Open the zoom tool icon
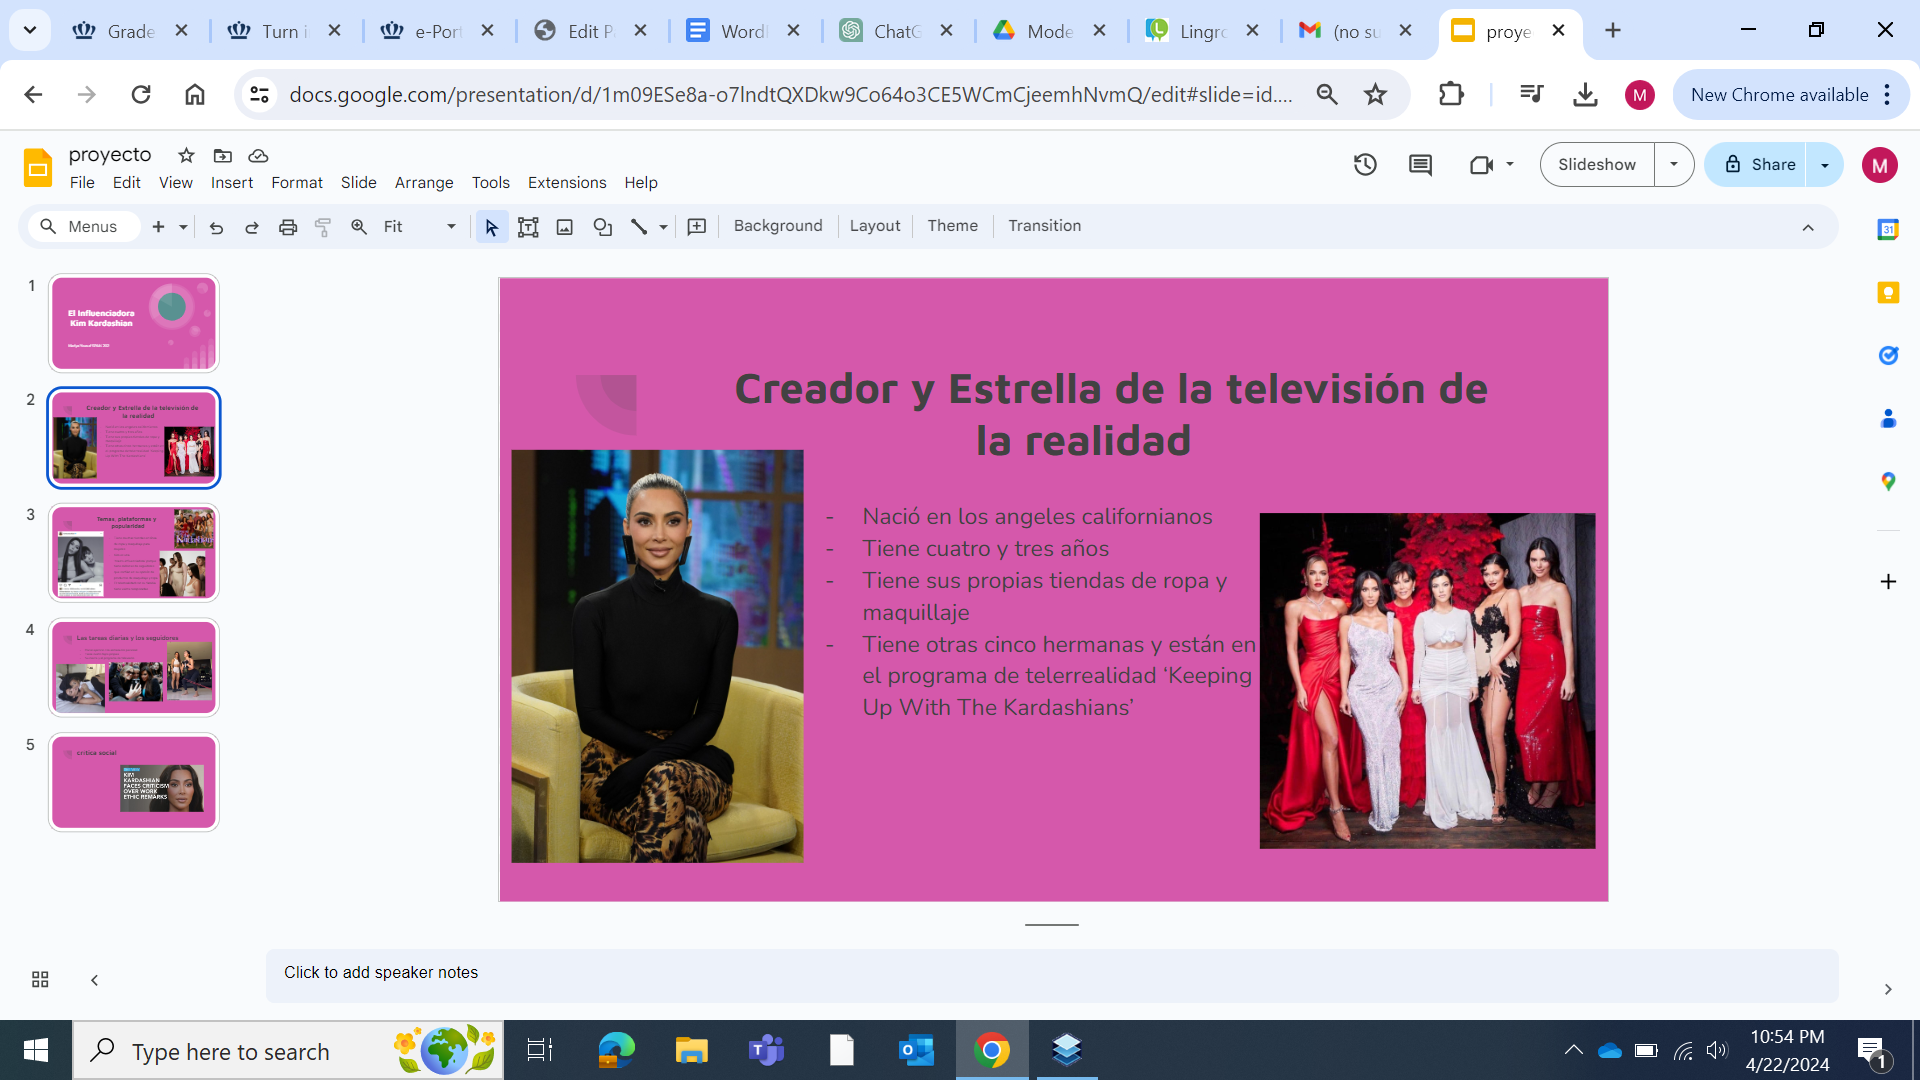 tap(359, 227)
